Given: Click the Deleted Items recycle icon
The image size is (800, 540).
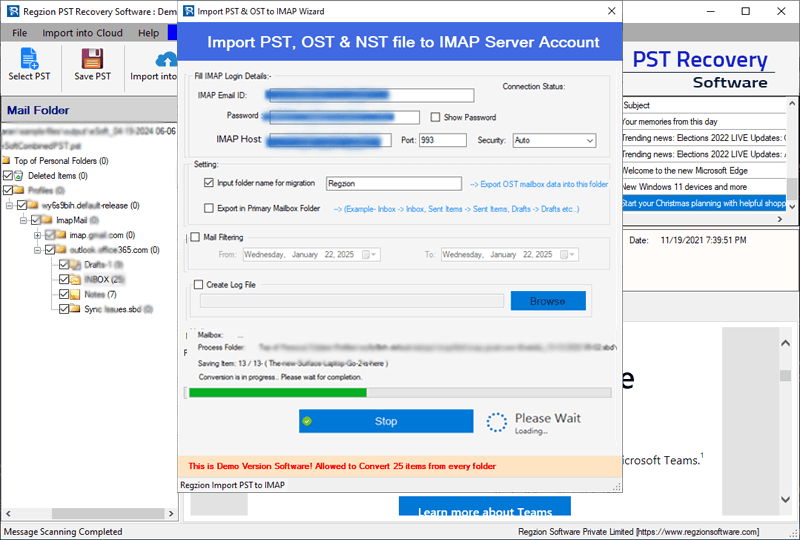Looking at the screenshot, I should 21,175.
